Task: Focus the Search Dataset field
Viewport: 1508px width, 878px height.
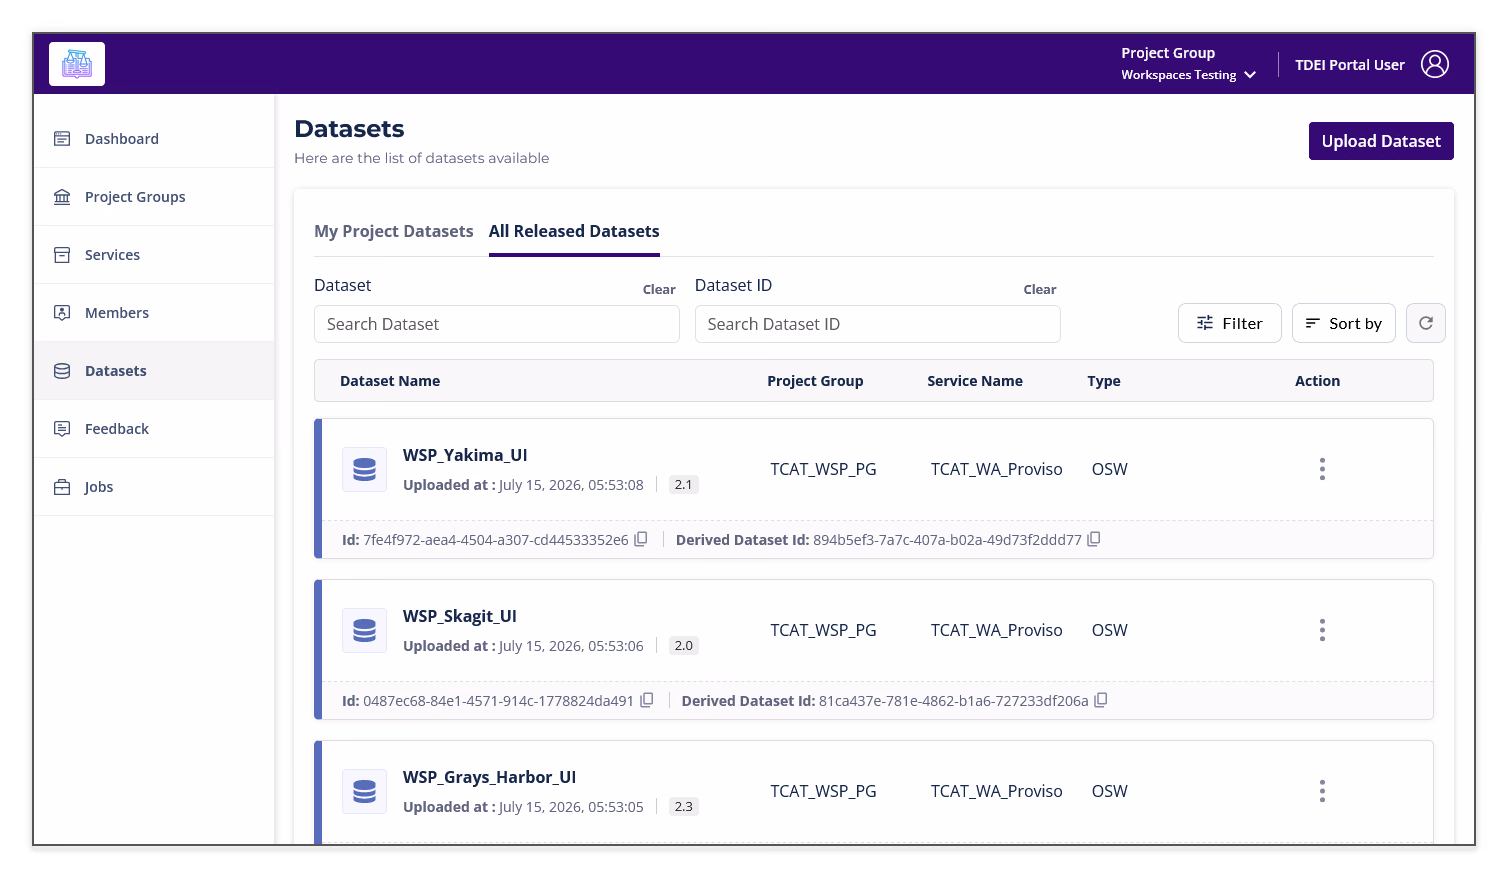Action: pyautogui.click(x=497, y=324)
